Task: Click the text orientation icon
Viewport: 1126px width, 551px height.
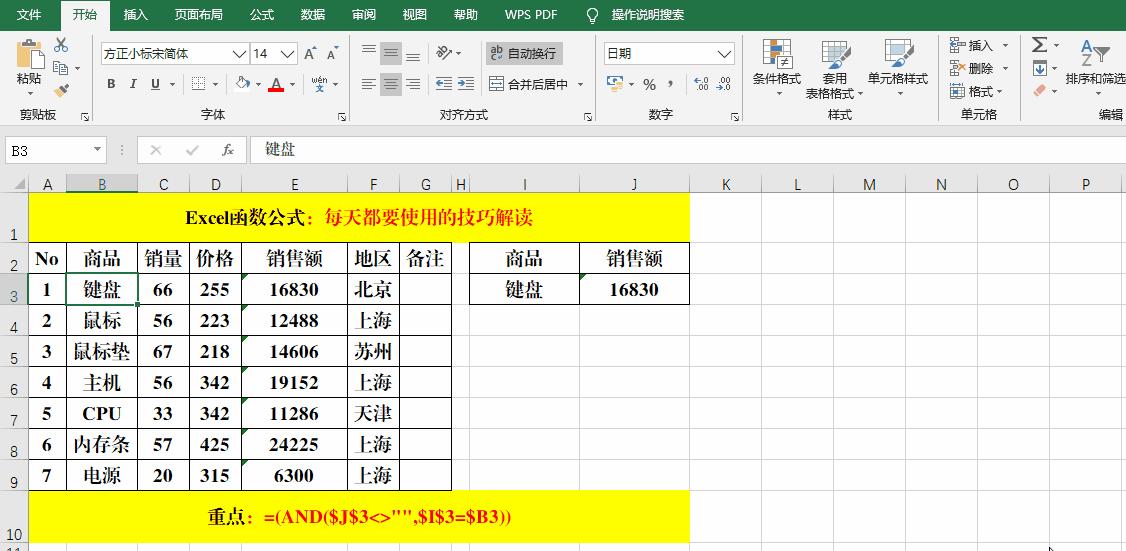Action: coord(444,52)
